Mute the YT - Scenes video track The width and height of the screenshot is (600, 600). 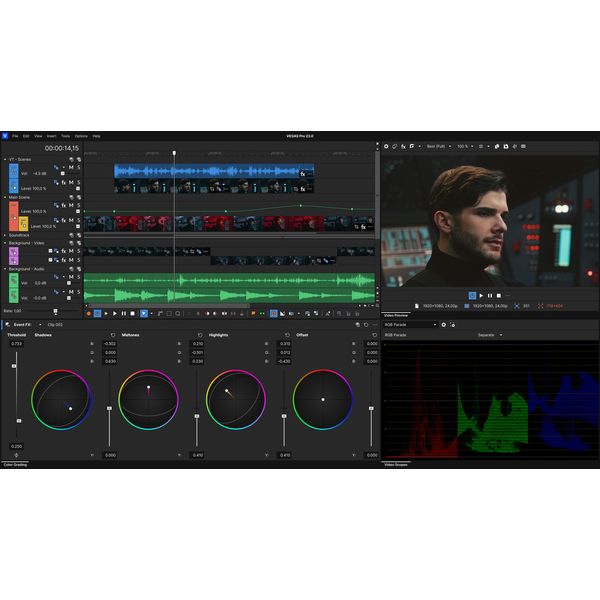[71, 183]
